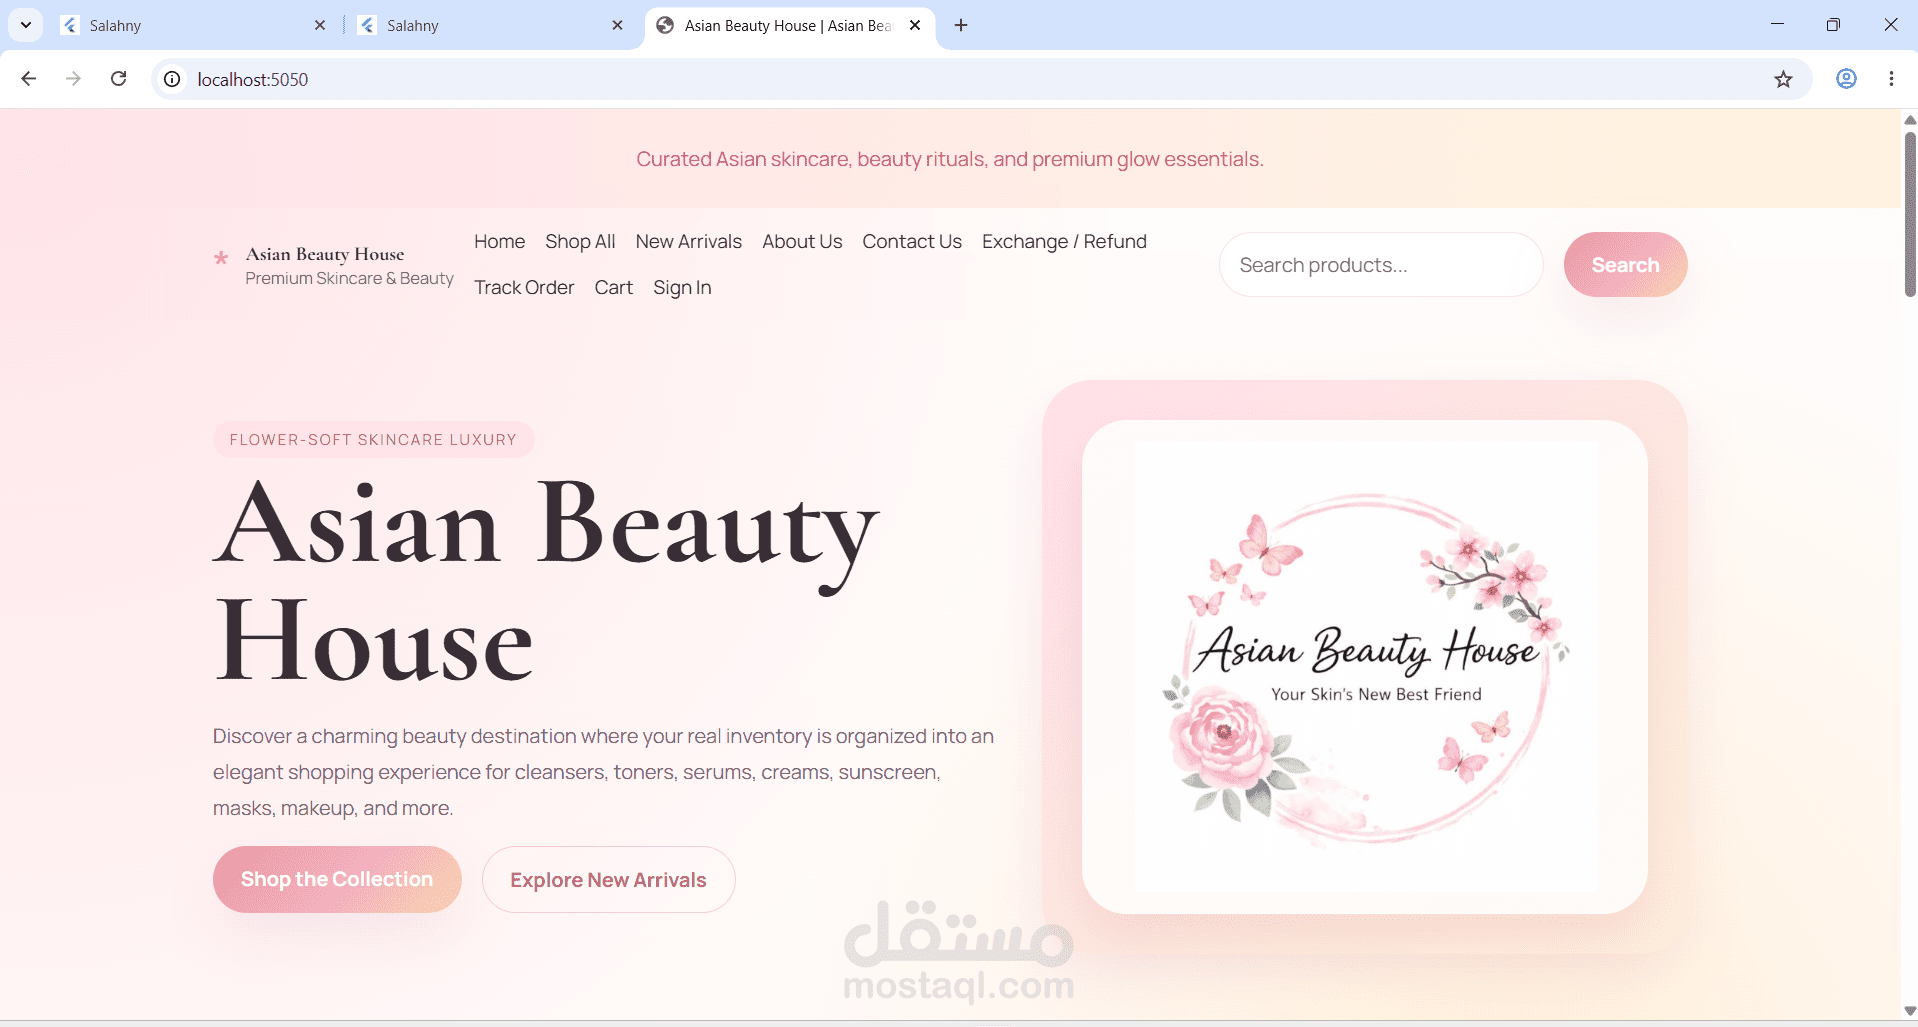
Task: Open Contact Us page
Action: click(912, 241)
